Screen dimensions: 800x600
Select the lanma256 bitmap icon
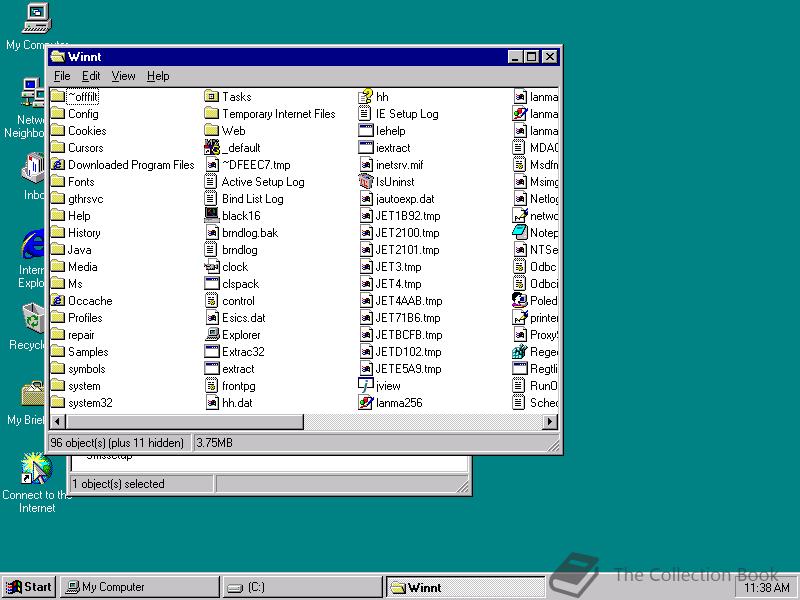tap(366, 403)
